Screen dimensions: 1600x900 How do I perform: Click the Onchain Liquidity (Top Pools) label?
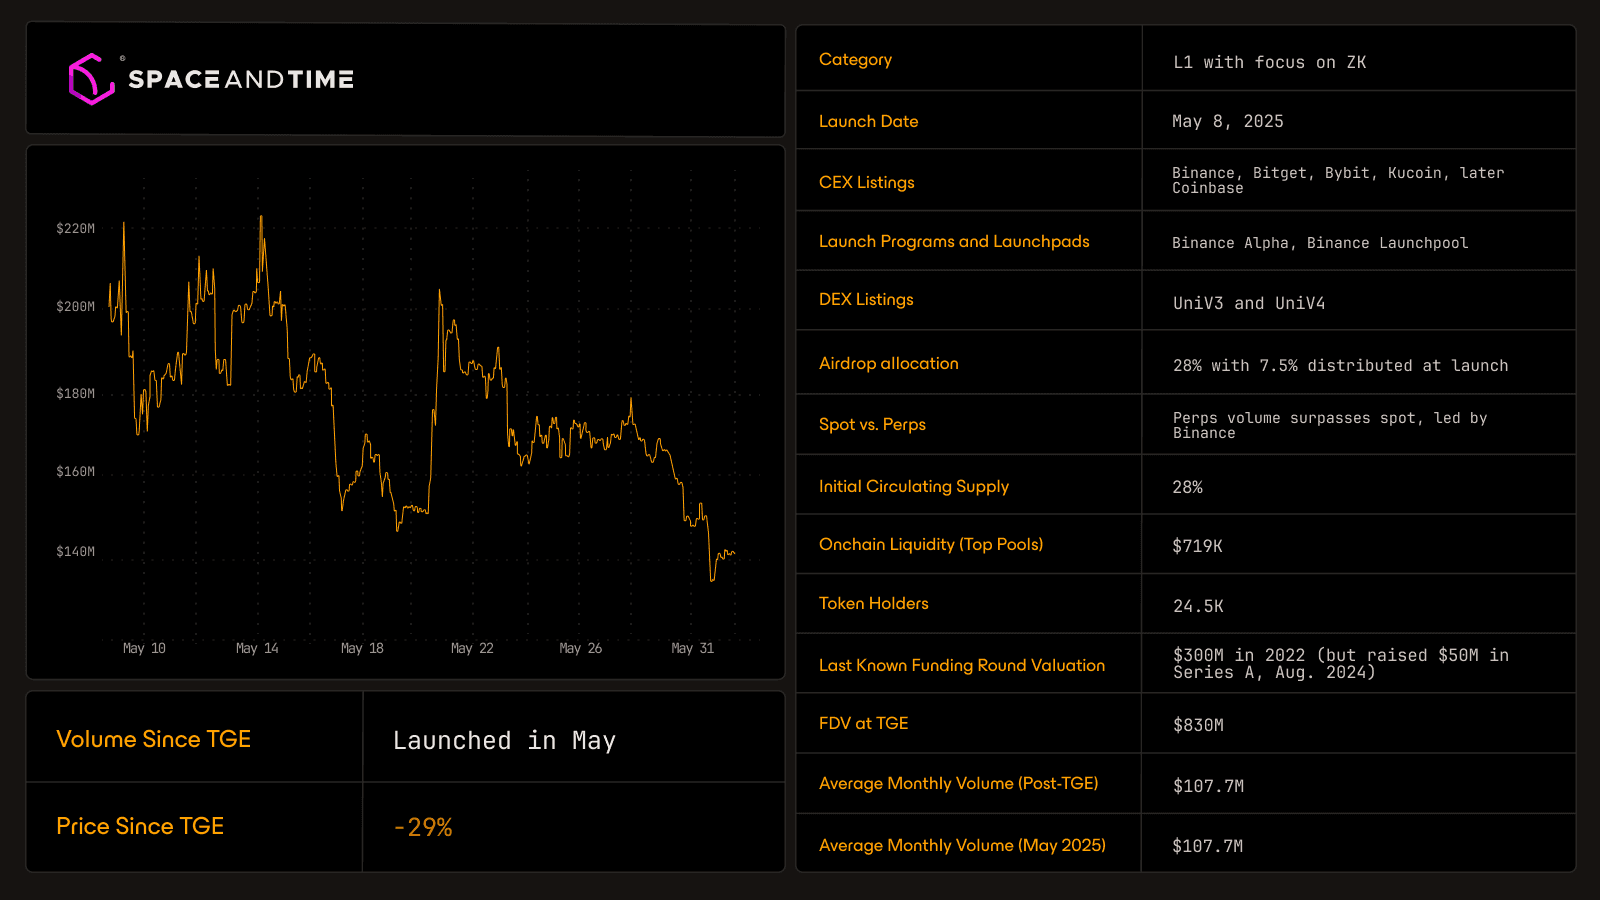(931, 545)
